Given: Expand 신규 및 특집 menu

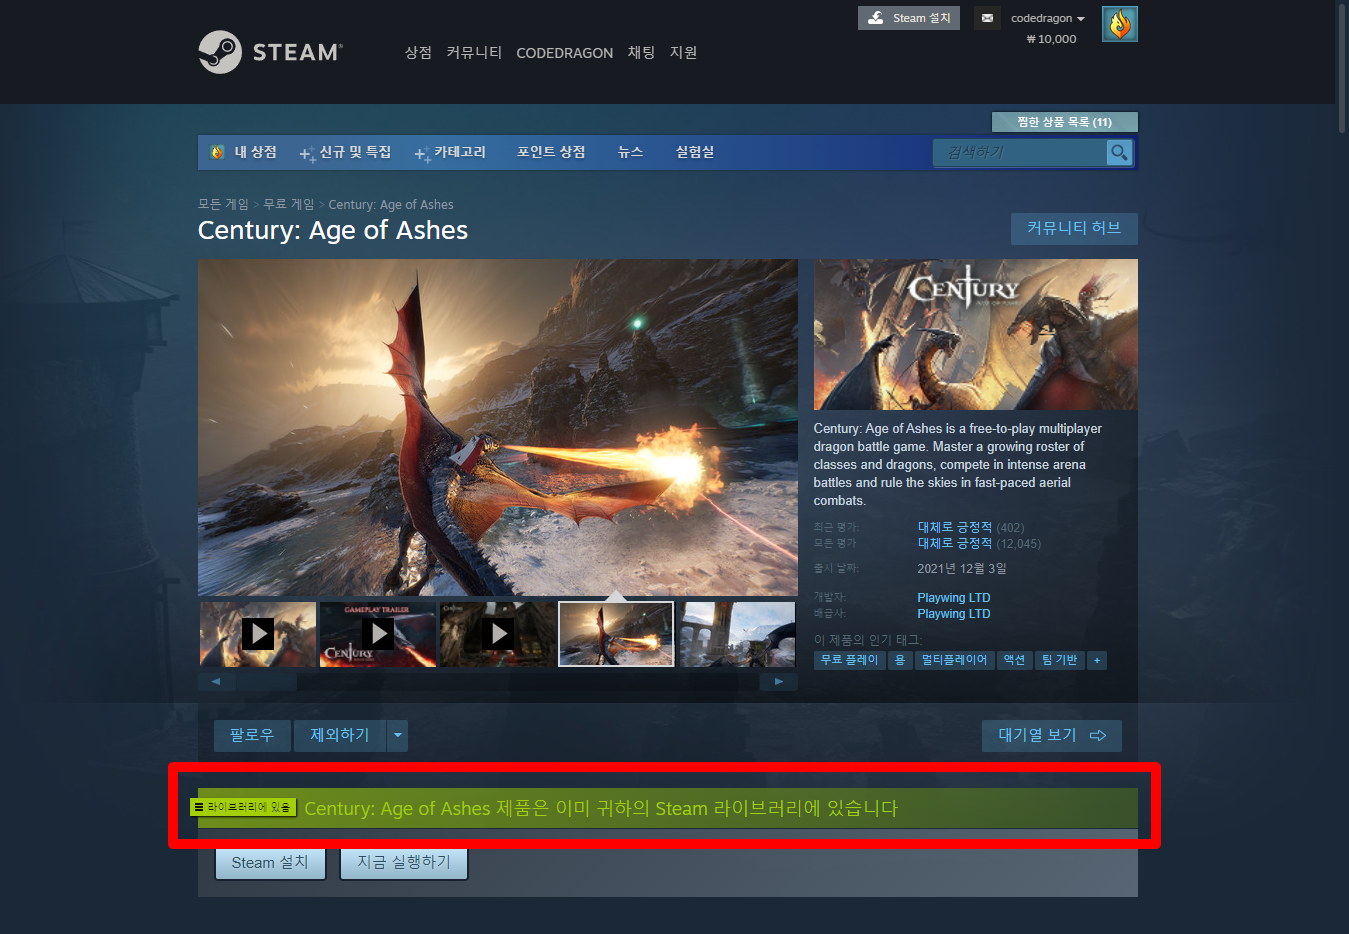Looking at the screenshot, I should coord(346,152).
